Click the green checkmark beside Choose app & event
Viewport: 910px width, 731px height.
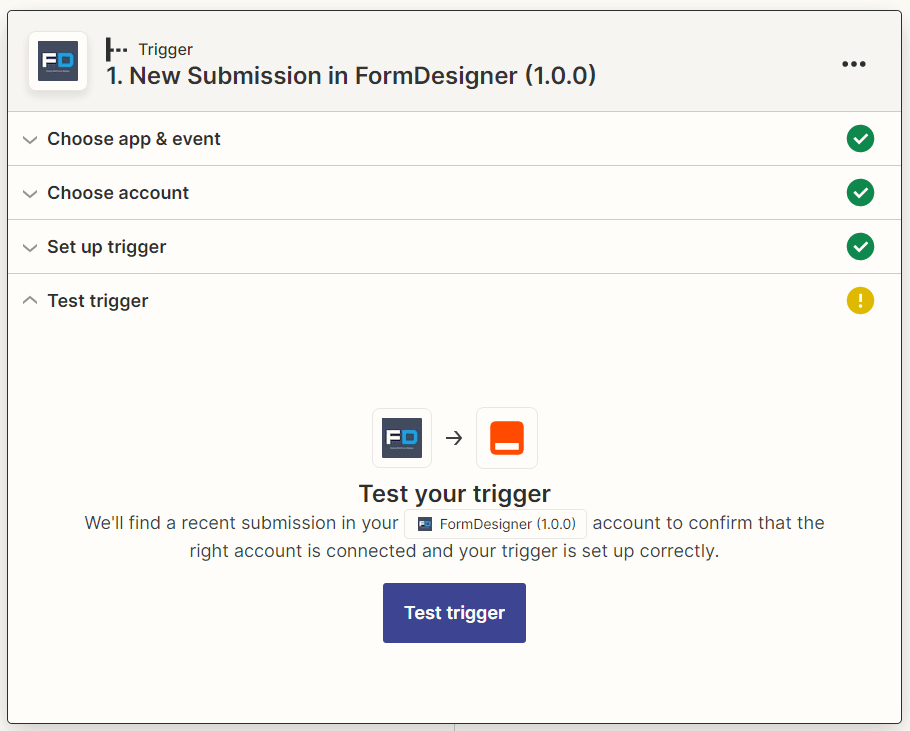(x=860, y=138)
